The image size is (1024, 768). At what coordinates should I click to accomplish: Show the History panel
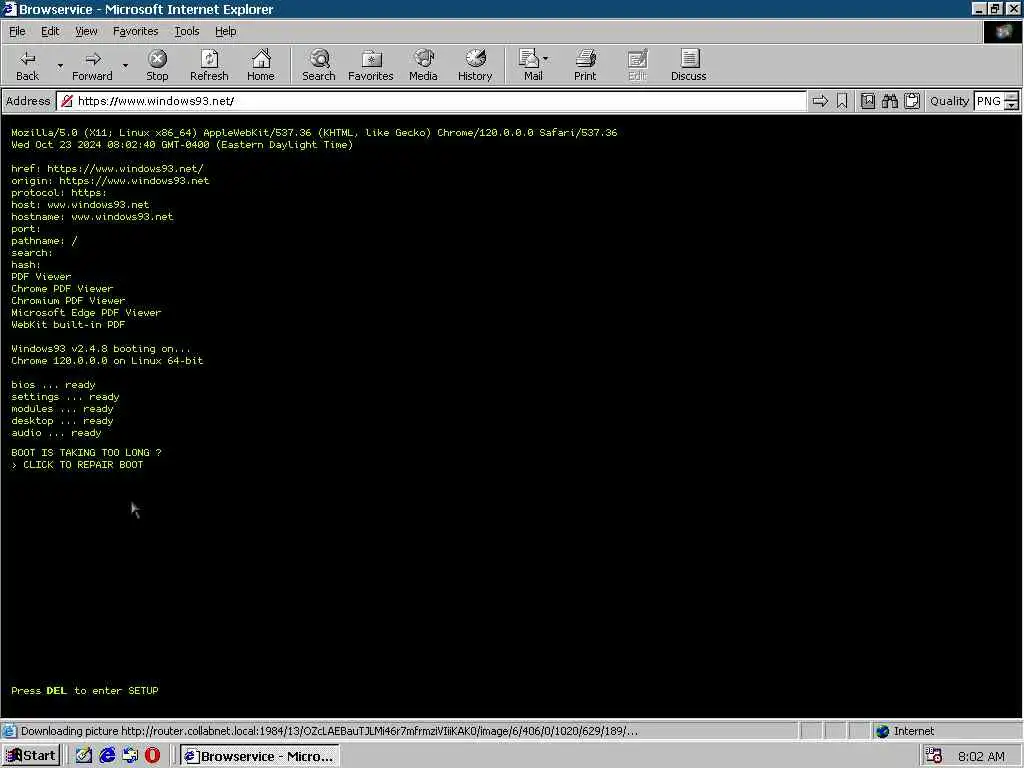pyautogui.click(x=475, y=65)
